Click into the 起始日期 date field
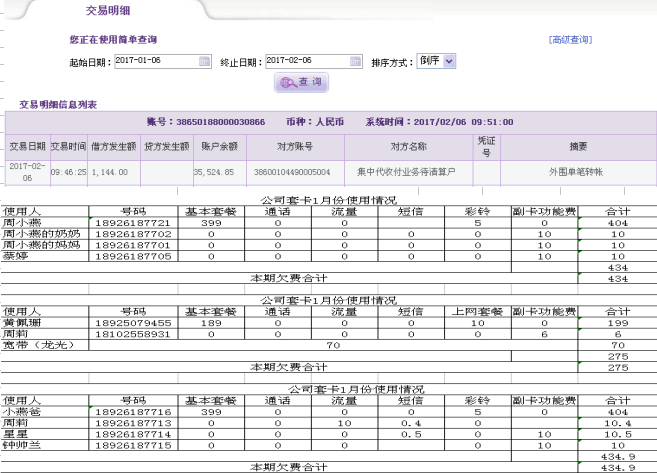The height and width of the screenshot is (473, 657). point(155,61)
